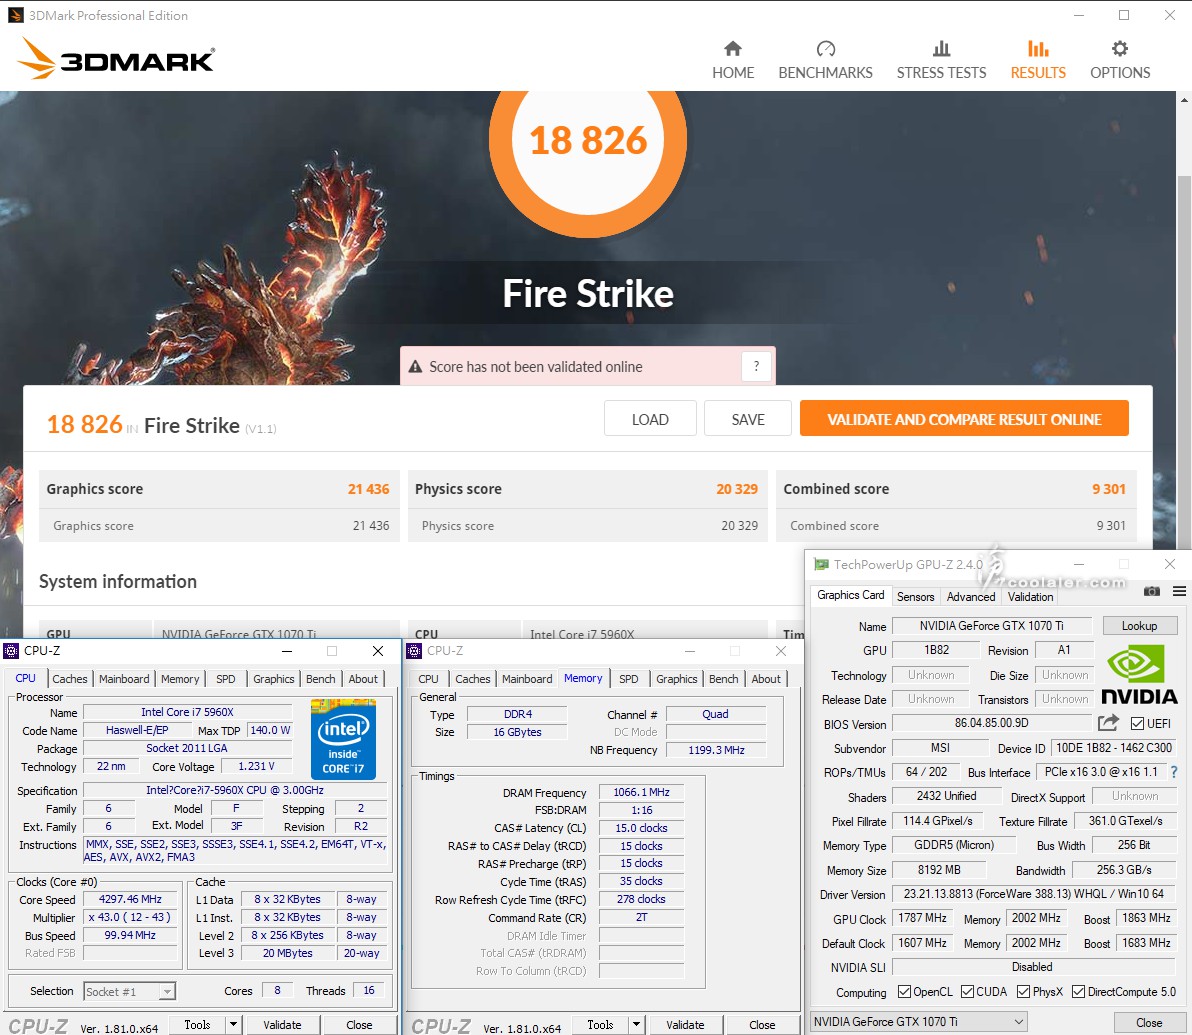Open SPD tab in right CPU-Z
The image size is (1192, 1035).
(x=629, y=678)
